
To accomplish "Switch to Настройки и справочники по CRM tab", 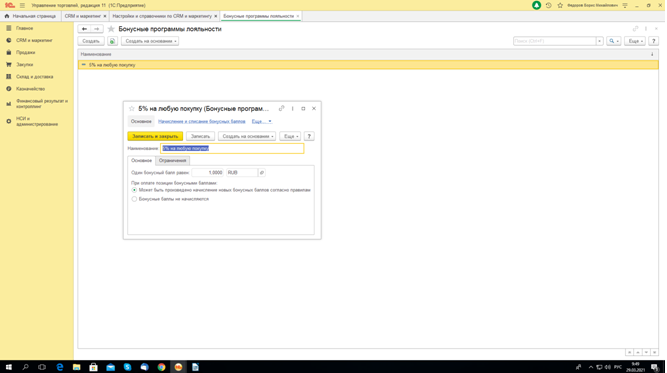I will point(162,16).
